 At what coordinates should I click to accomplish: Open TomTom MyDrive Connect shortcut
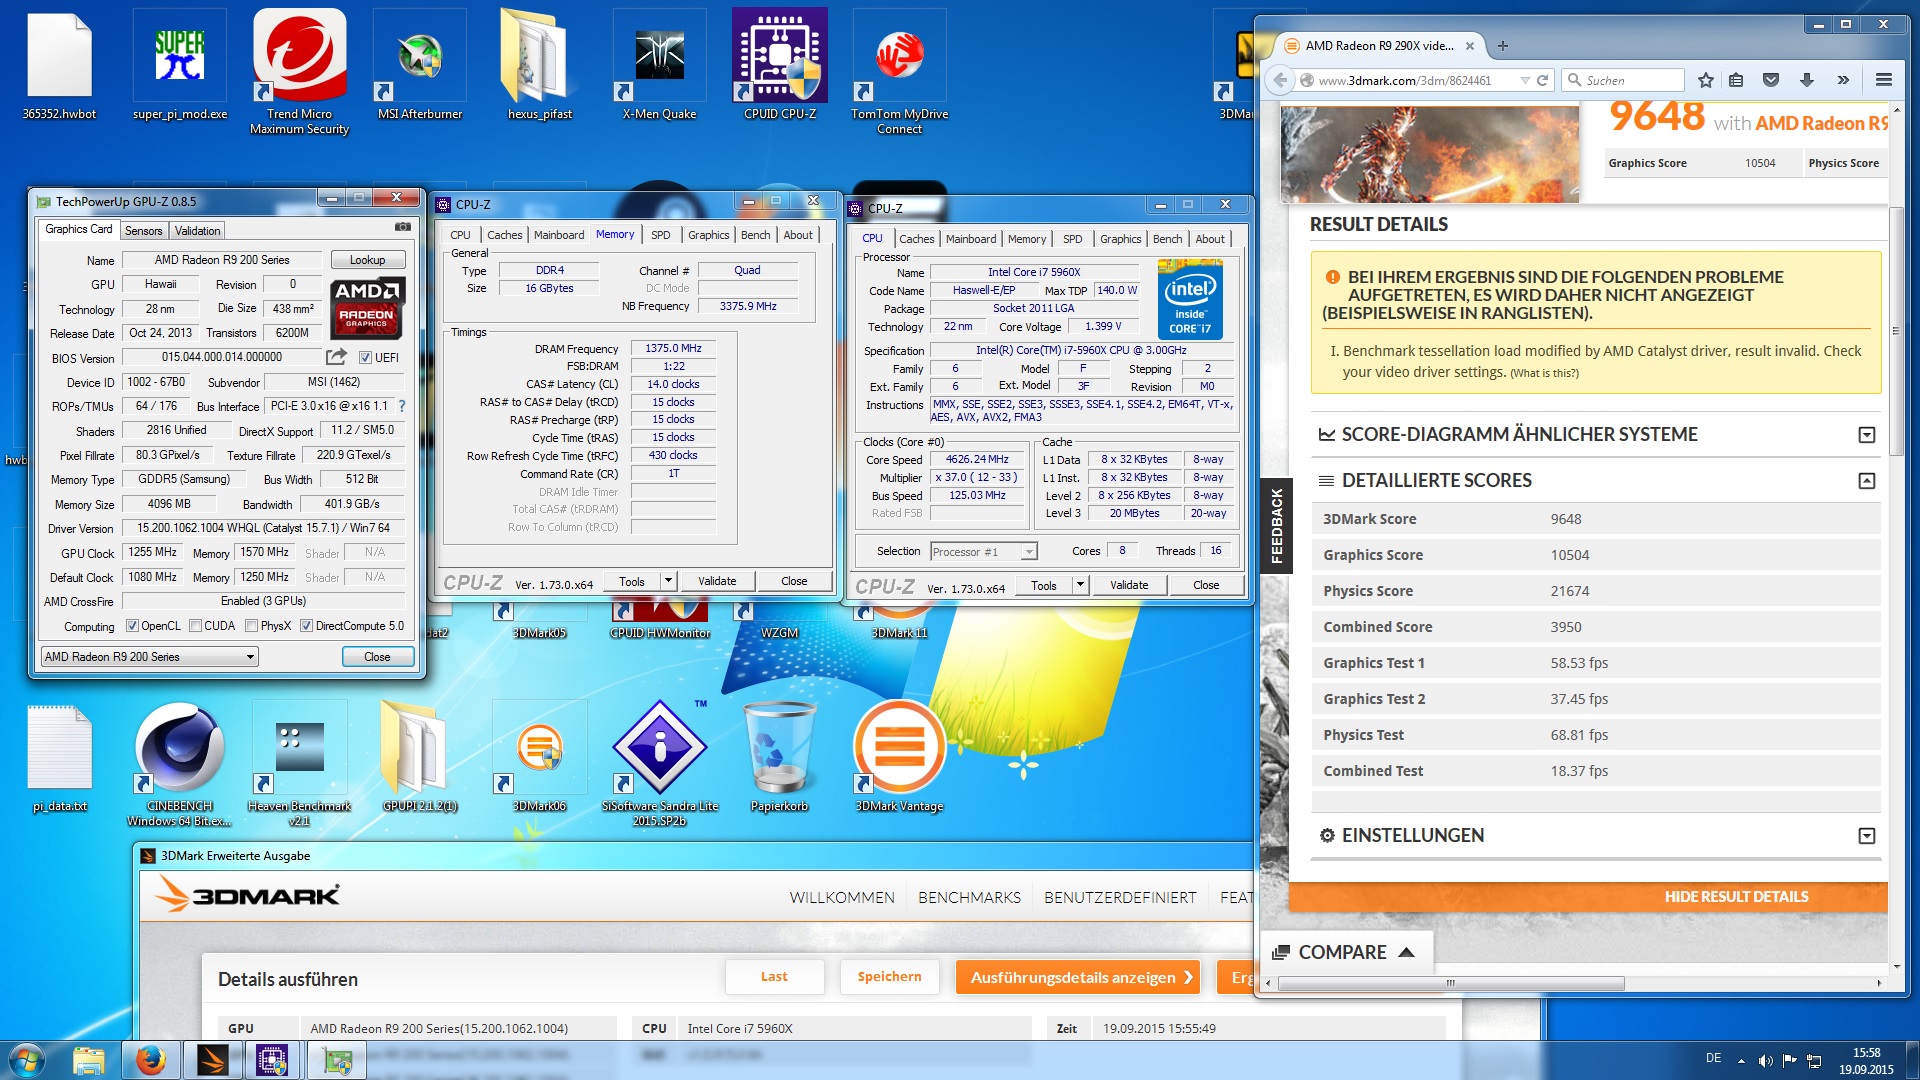click(x=899, y=72)
